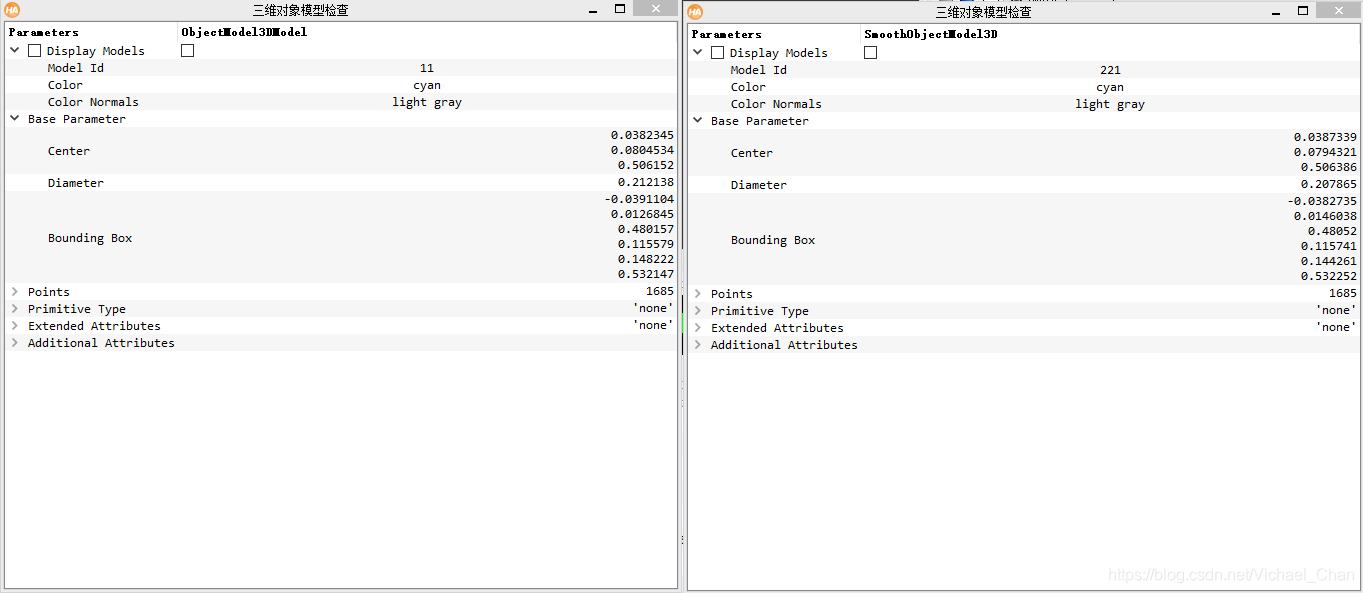The height and width of the screenshot is (593, 1363).
Task: Click the Center label in left window
Action: coord(68,151)
